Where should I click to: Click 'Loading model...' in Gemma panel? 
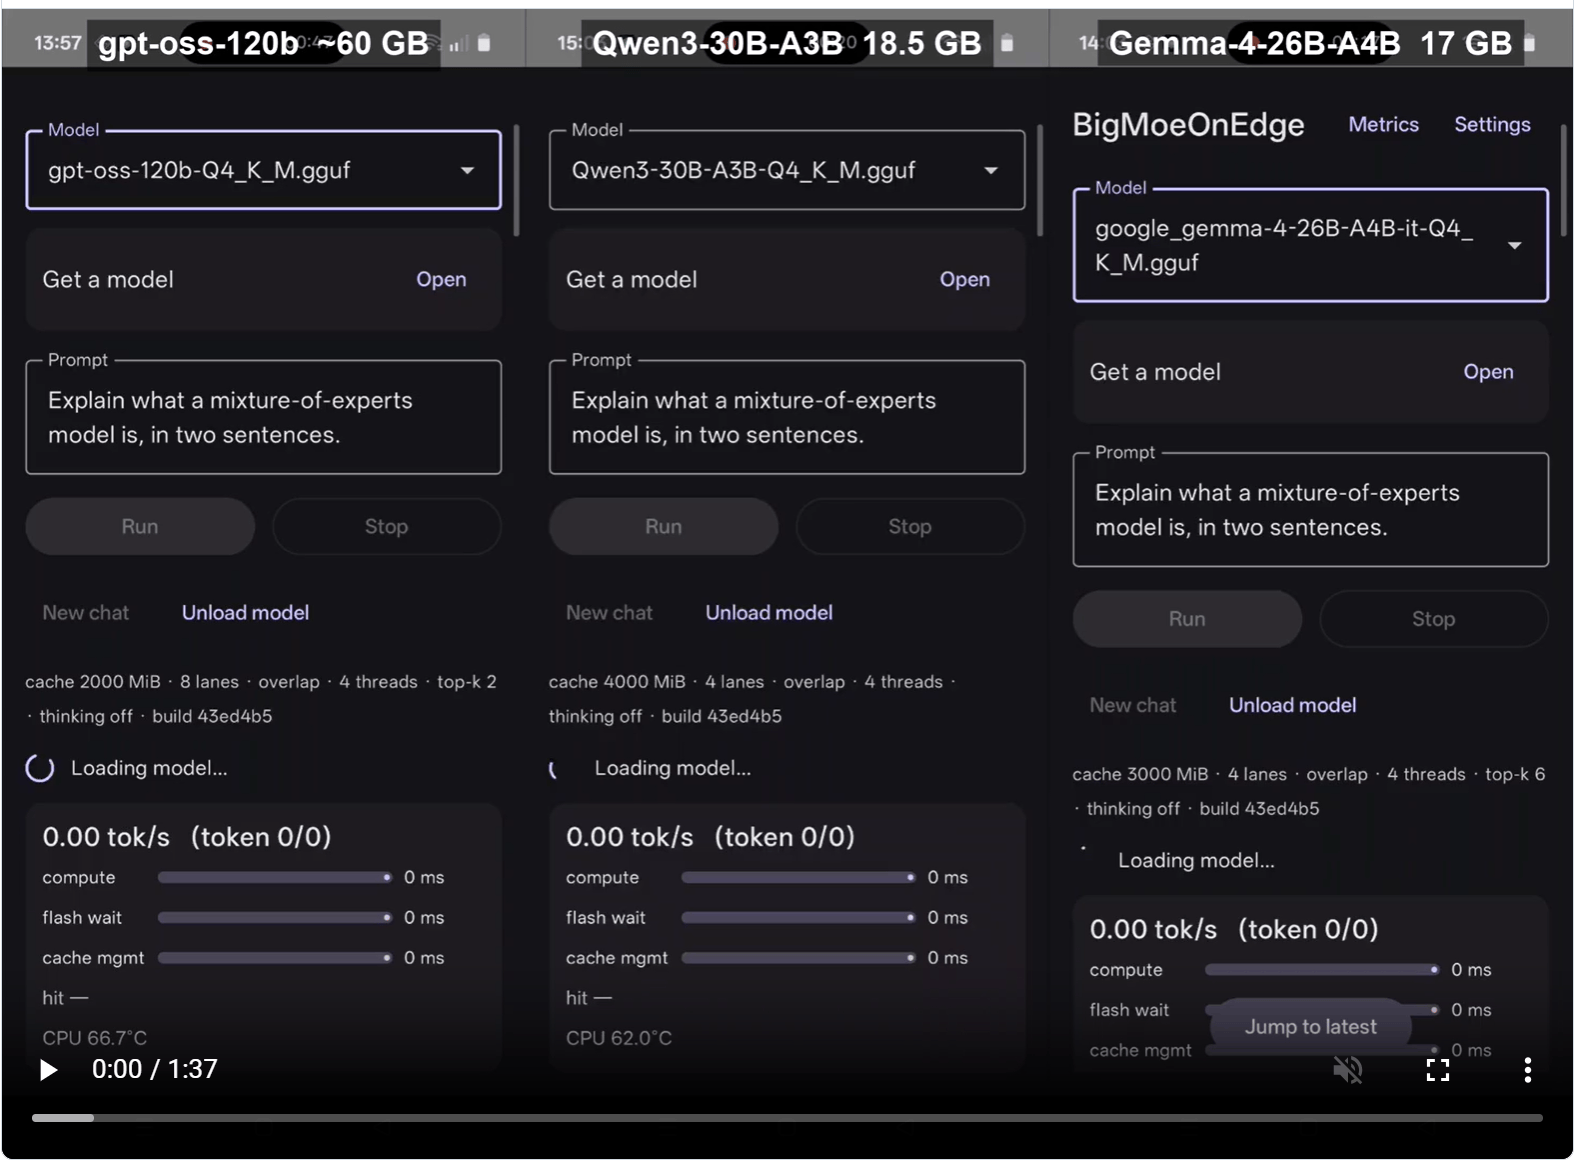1196,861
